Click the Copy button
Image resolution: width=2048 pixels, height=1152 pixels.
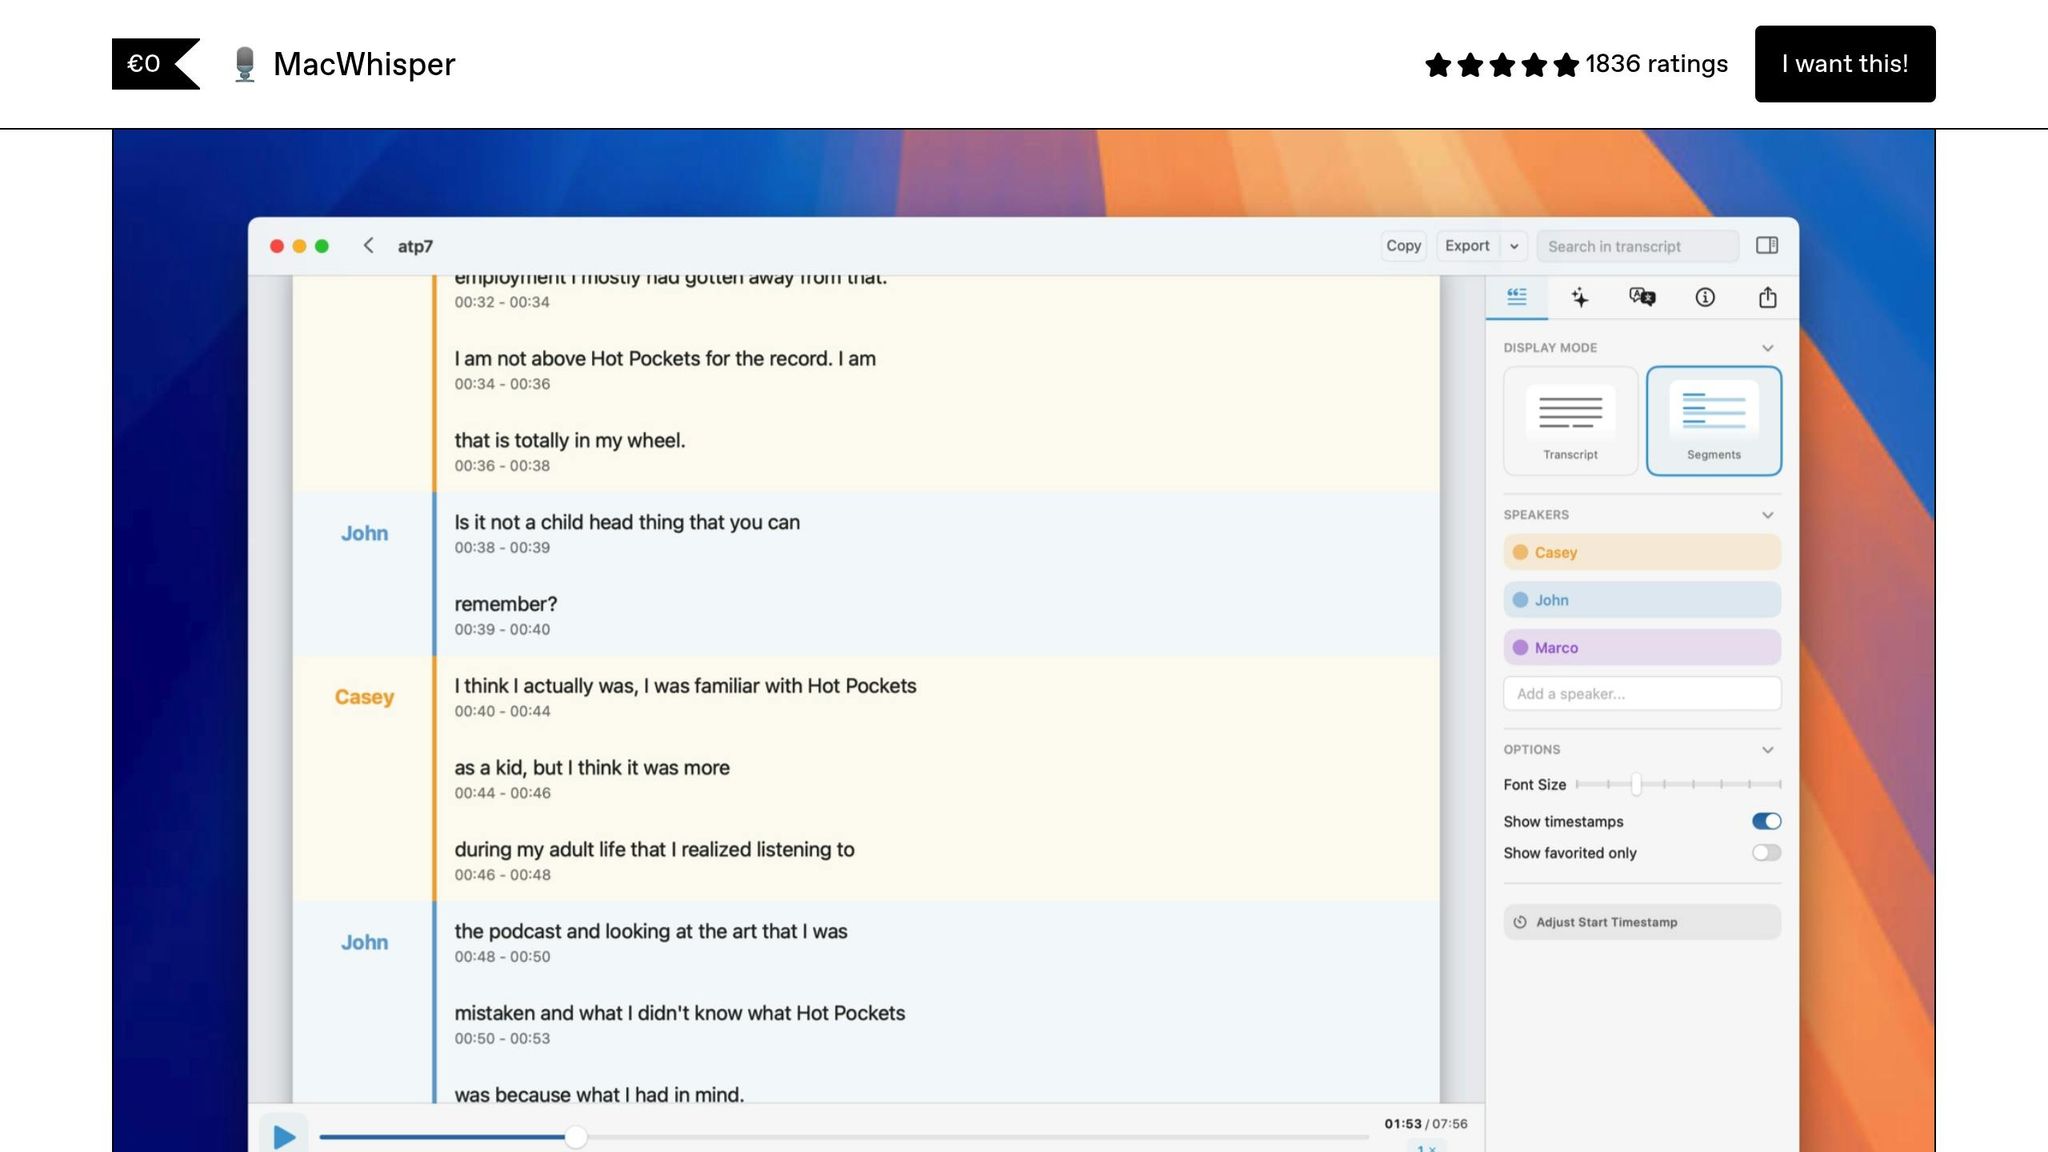[1403, 246]
